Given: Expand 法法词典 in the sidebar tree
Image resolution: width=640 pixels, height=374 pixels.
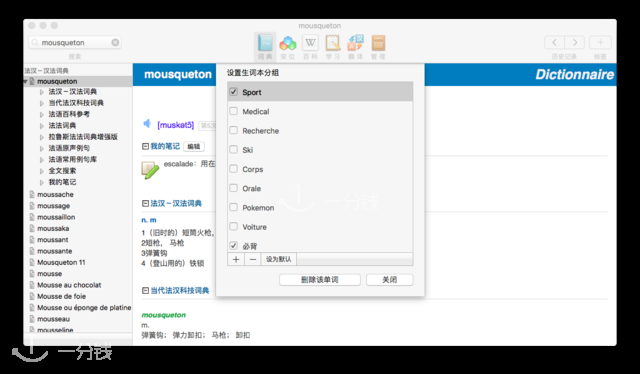Looking at the screenshot, I should [x=42, y=126].
